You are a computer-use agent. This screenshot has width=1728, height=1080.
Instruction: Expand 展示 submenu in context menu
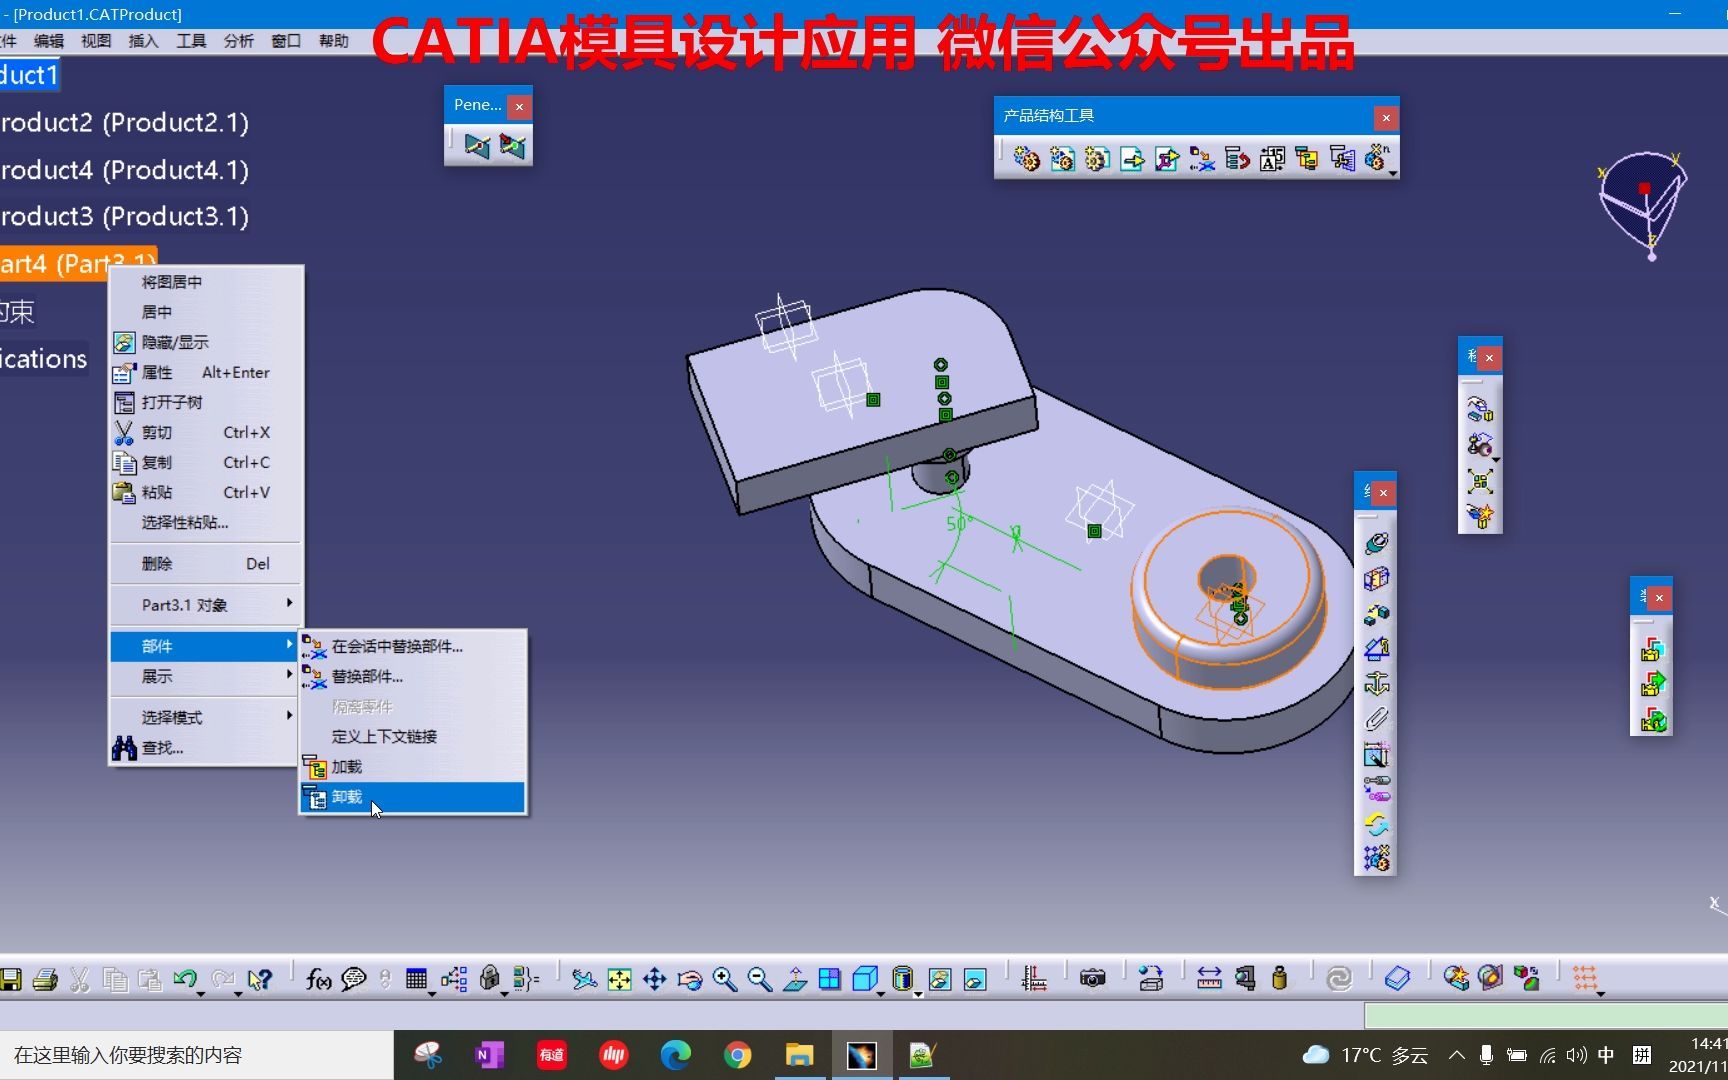289,675
